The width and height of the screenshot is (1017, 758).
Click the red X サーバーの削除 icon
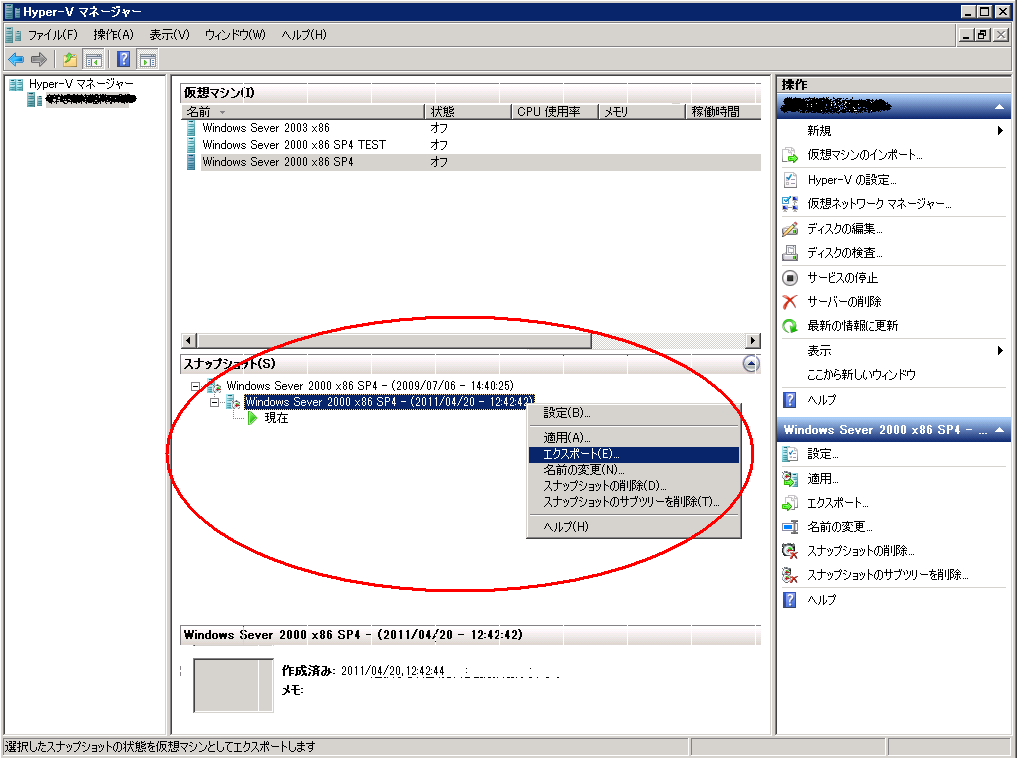point(789,302)
